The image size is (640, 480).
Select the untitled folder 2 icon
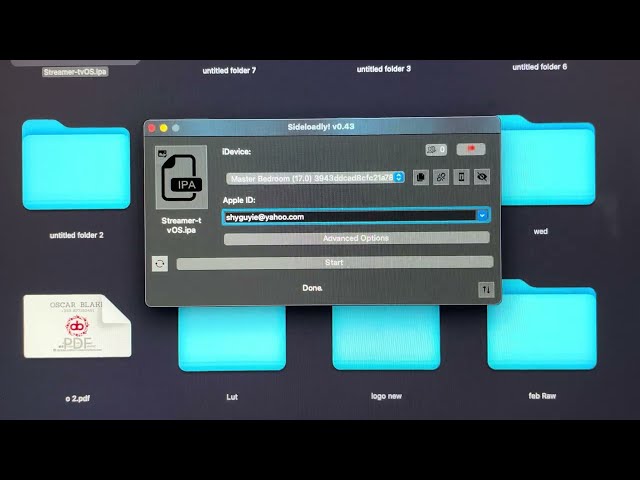point(76,164)
